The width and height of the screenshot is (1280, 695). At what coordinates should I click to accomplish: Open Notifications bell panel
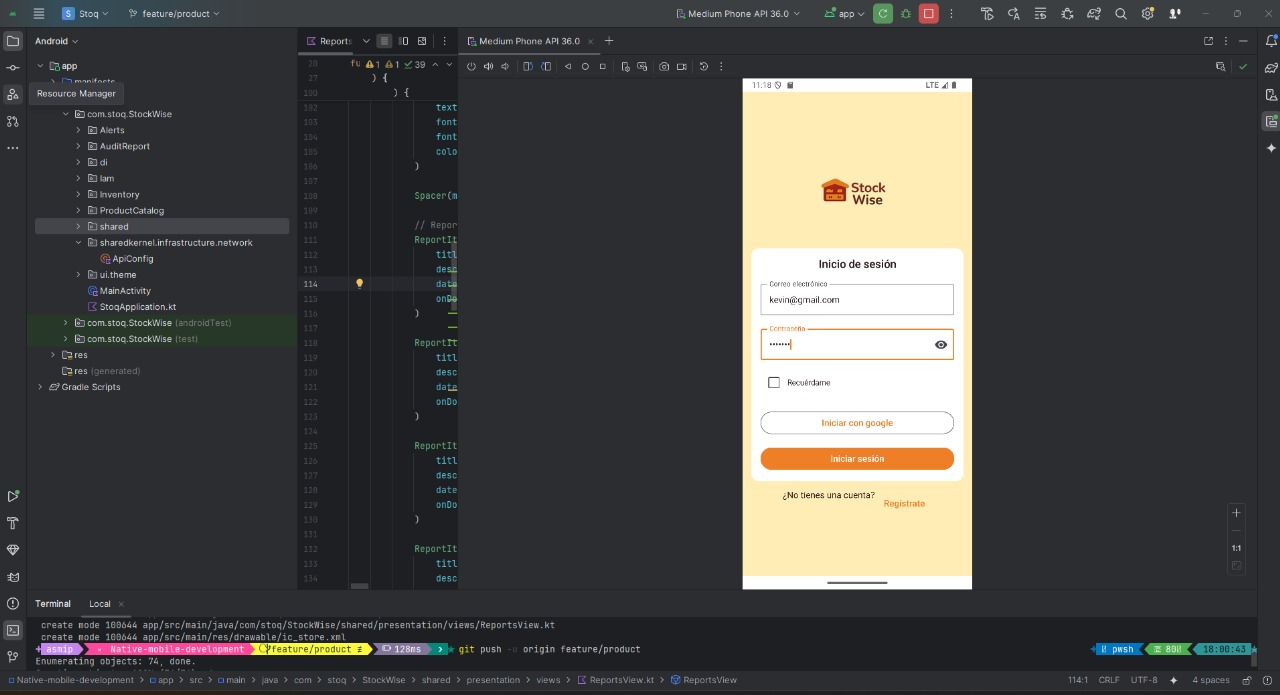pyautogui.click(x=1271, y=41)
